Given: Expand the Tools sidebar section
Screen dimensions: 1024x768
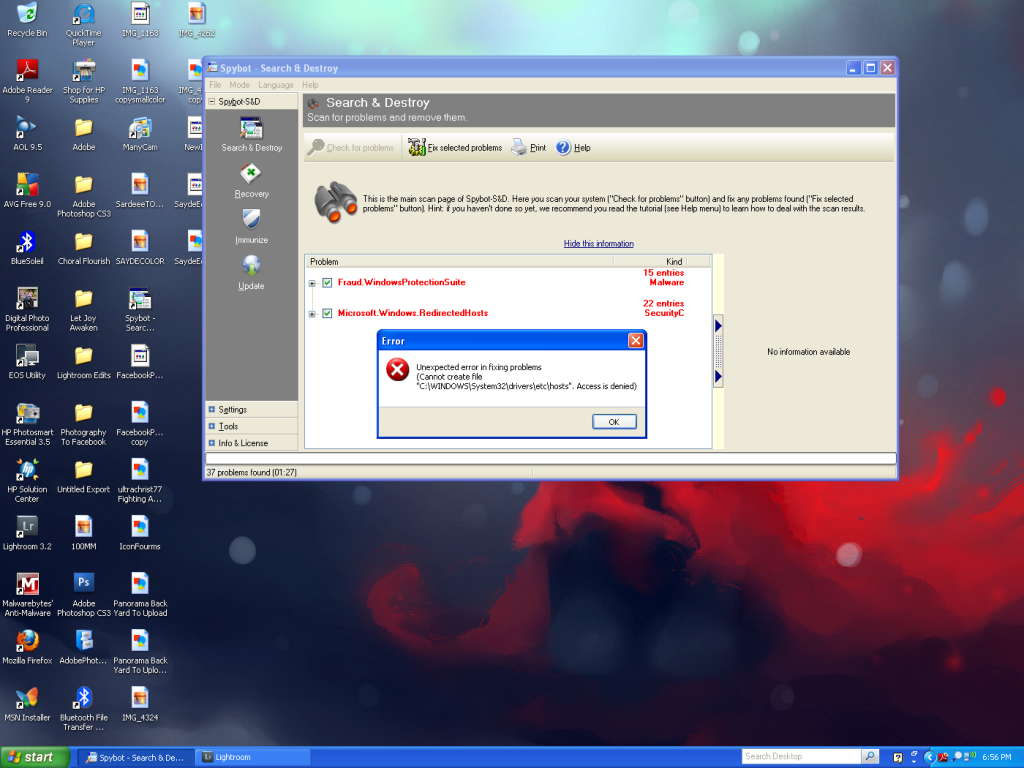Looking at the screenshot, I should (x=212, y=426).
